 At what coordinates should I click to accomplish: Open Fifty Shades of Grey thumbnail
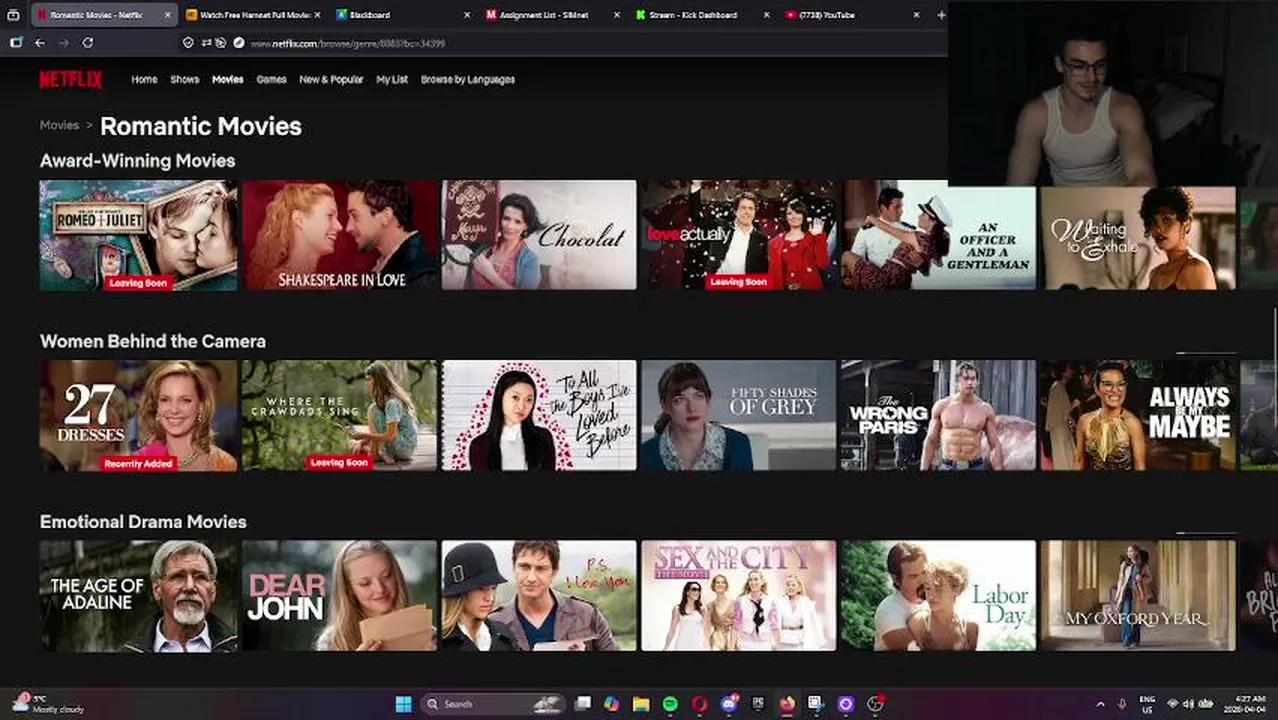(739, 415)
